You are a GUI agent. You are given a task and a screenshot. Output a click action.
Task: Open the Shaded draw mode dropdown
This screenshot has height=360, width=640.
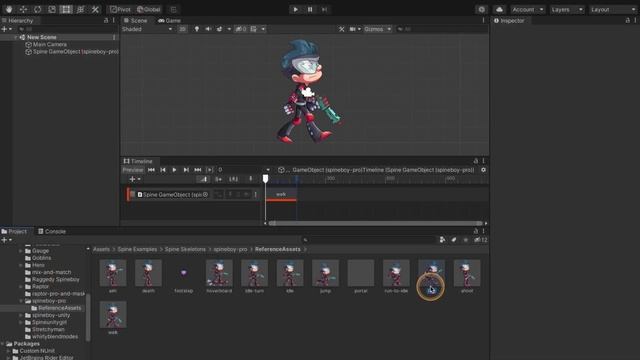[147, 29]
